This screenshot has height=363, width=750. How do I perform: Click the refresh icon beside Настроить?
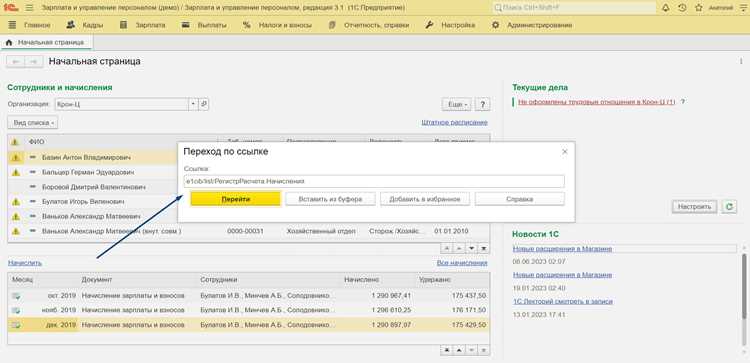click(x=729, y=207)
